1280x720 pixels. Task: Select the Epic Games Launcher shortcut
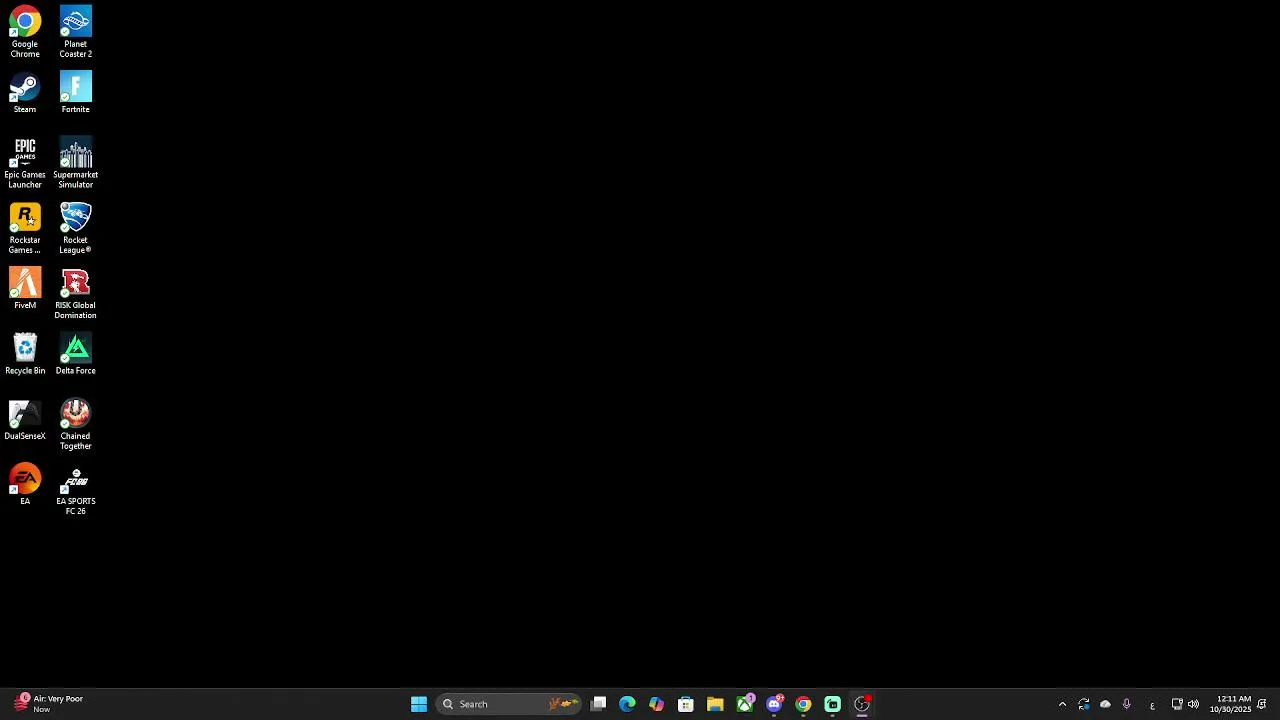click(x=25, y=163)
